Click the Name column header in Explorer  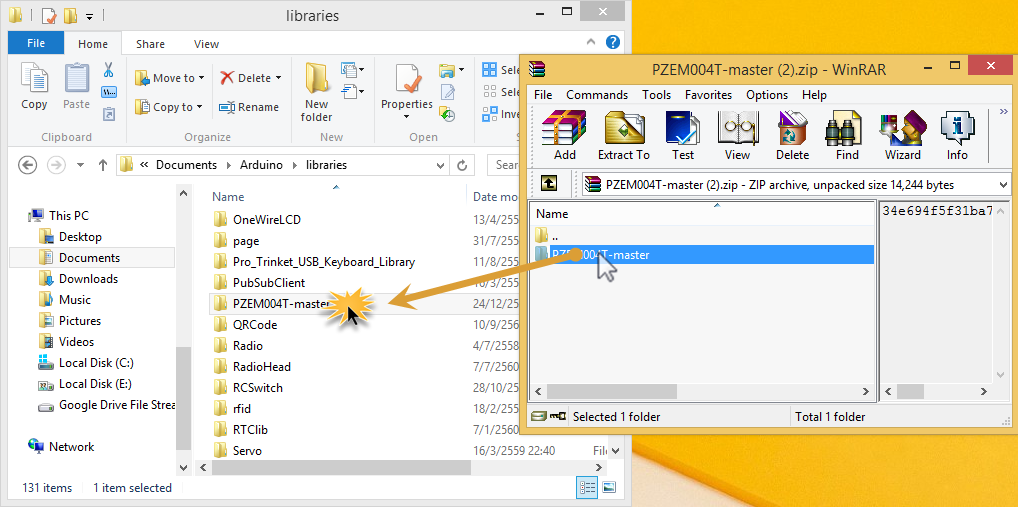[x=228, y=197]
